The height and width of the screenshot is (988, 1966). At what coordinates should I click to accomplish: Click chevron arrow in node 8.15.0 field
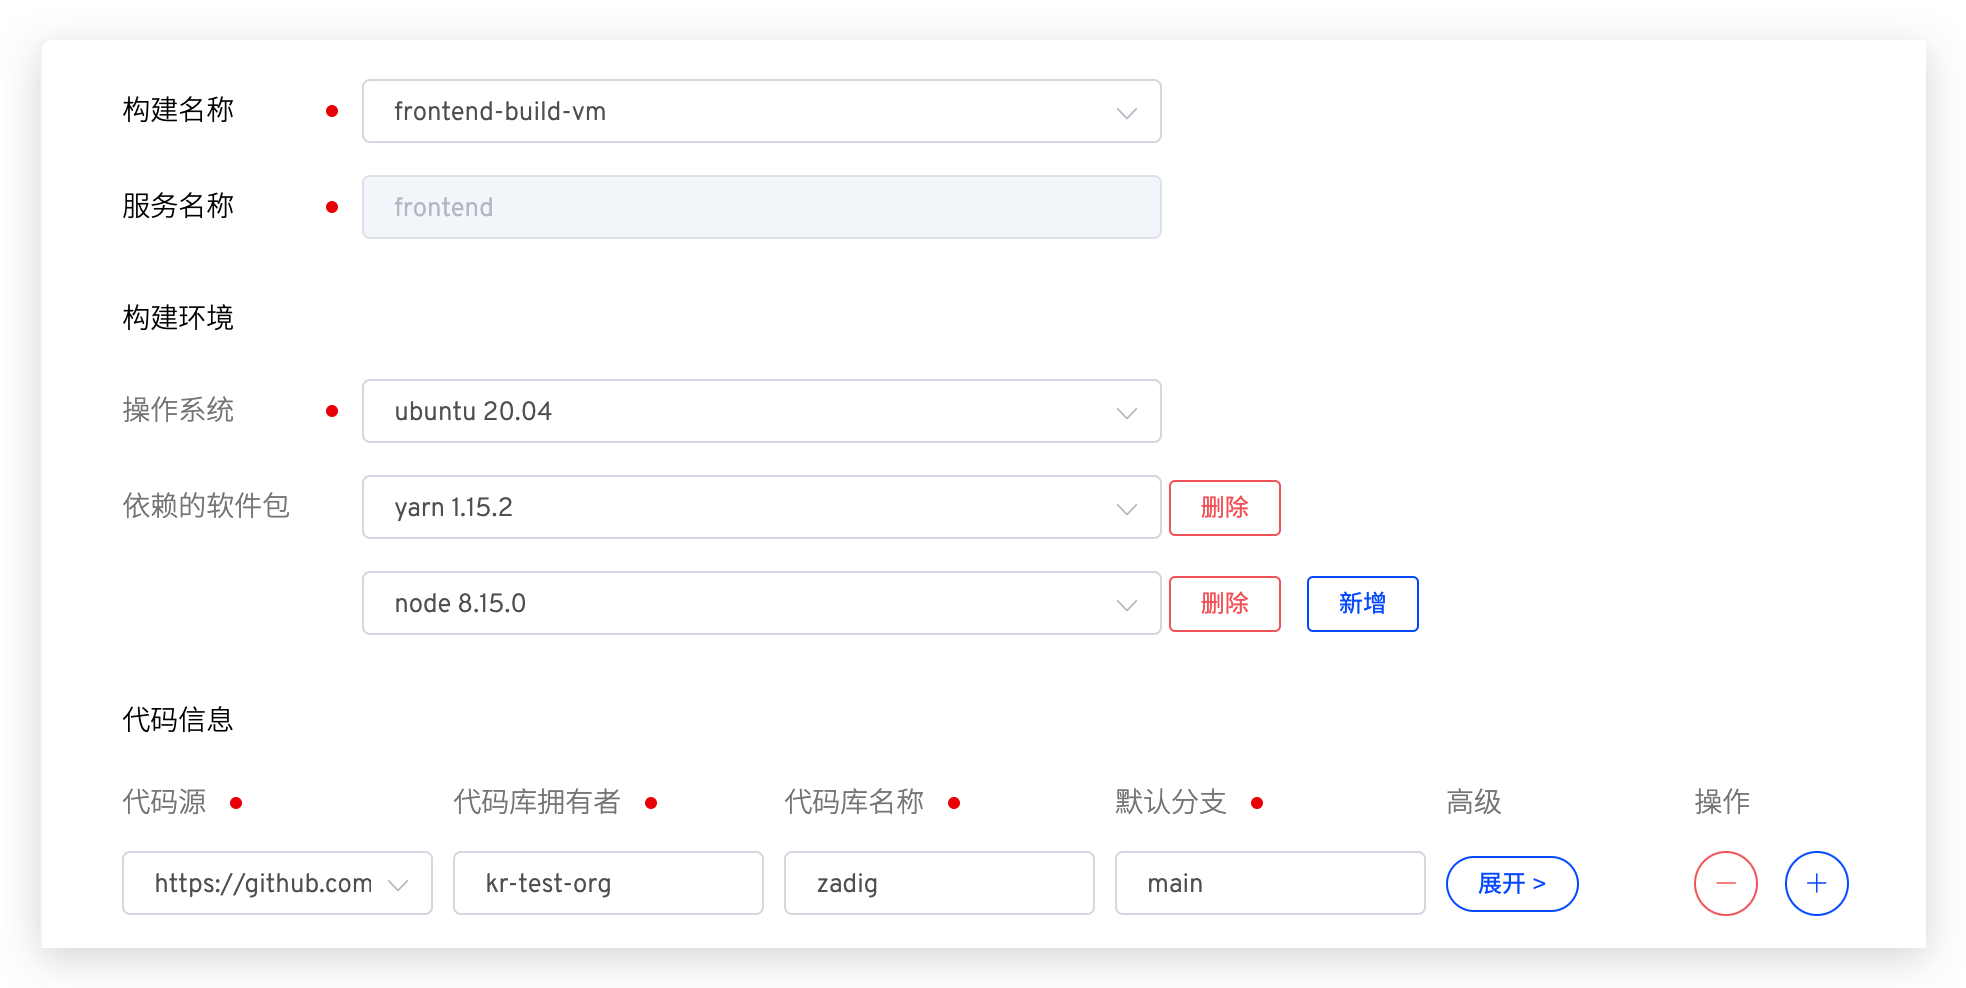(1126, 605)
